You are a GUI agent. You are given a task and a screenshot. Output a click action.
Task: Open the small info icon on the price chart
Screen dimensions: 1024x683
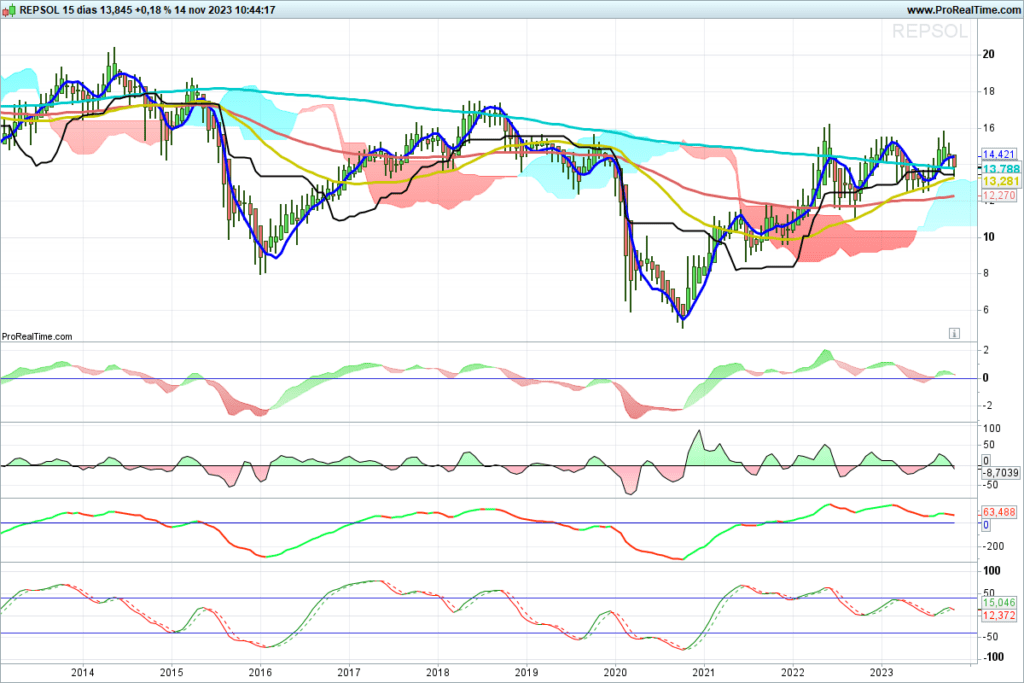(x=954, y=334)
